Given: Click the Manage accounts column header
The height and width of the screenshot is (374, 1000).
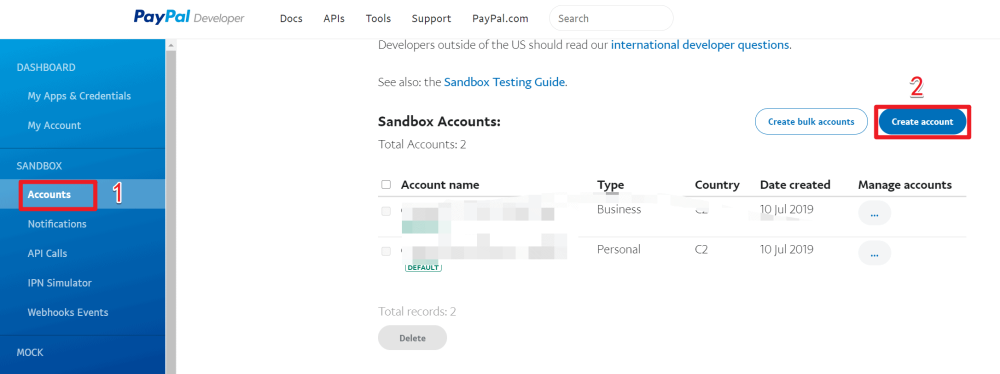Looking at the screenshot, I should pyautogui.click(x=904, y=185).
